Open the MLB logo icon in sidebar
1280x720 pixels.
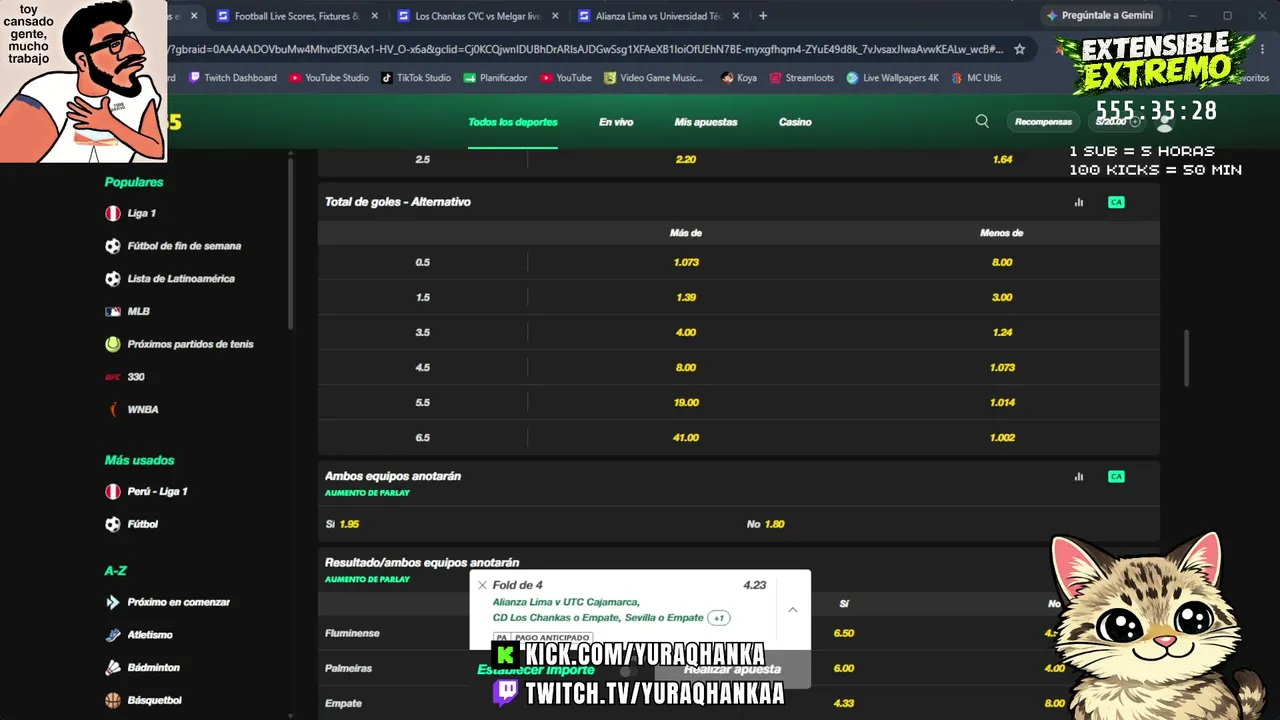point(113,311)
